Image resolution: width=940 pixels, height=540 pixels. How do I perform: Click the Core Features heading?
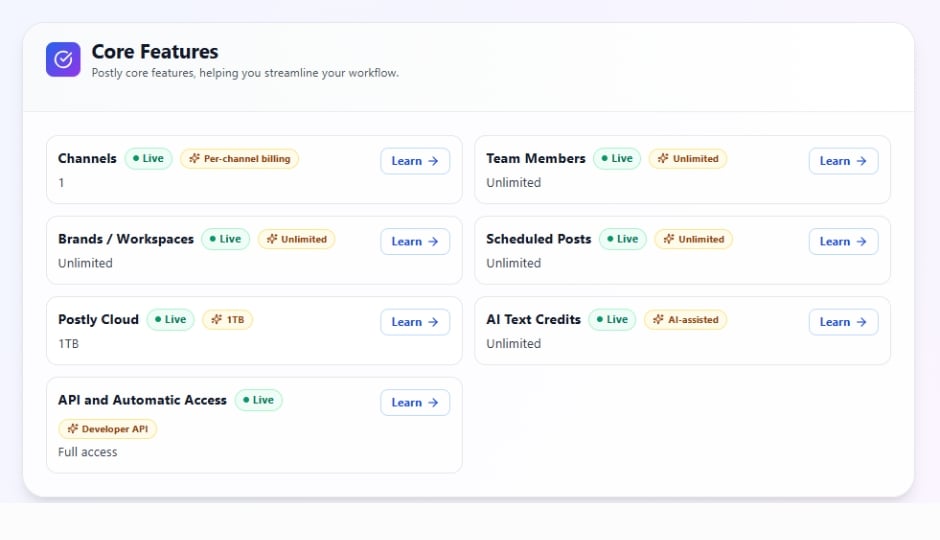point(155,52)
